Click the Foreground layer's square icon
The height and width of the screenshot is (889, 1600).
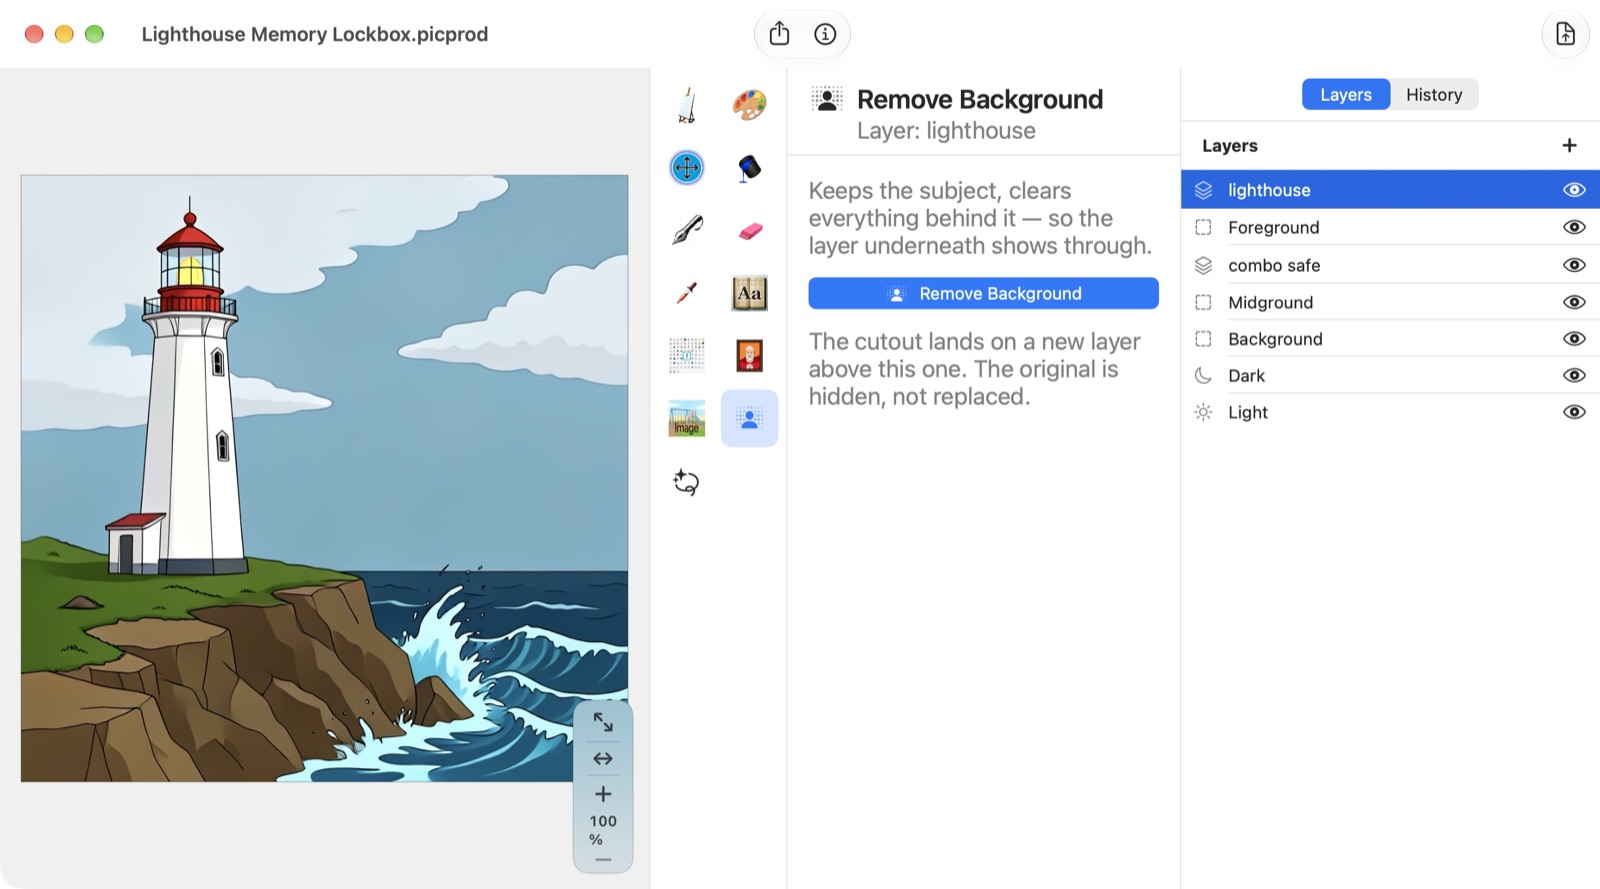(1203, 227)
